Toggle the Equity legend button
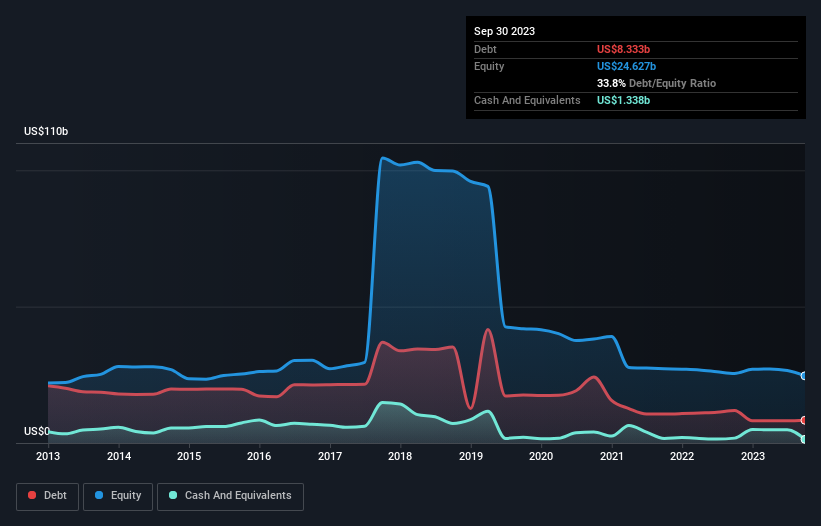Image resolution: width=821 pixels, height=526 pixels. (118, 496)
